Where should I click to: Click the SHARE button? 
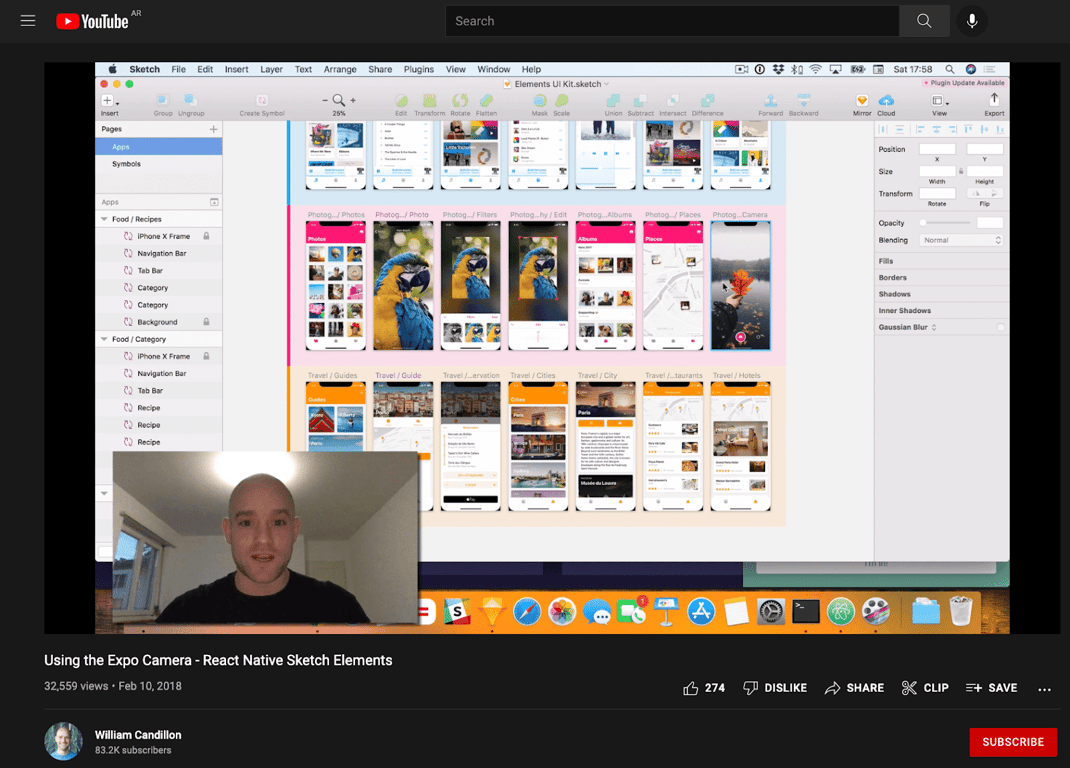pyautogui.click(x=854, y=688)
